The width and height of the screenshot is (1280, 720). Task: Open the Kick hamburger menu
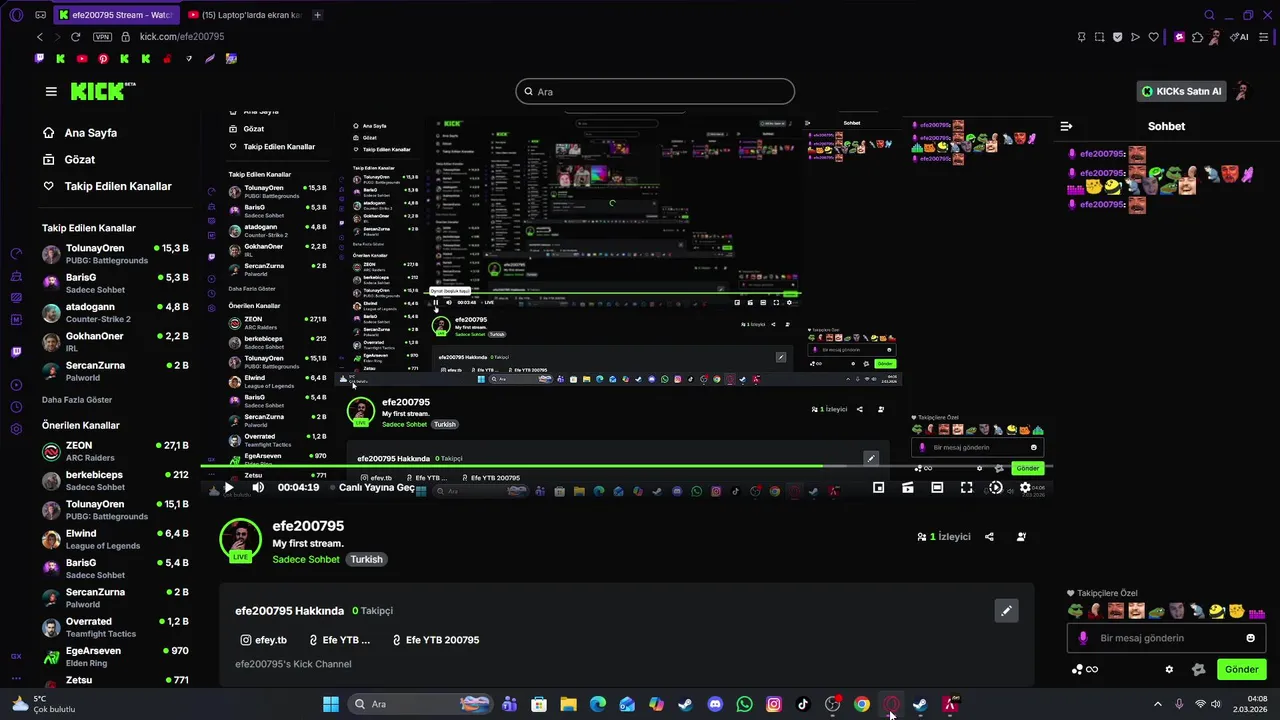pos(51,91)
